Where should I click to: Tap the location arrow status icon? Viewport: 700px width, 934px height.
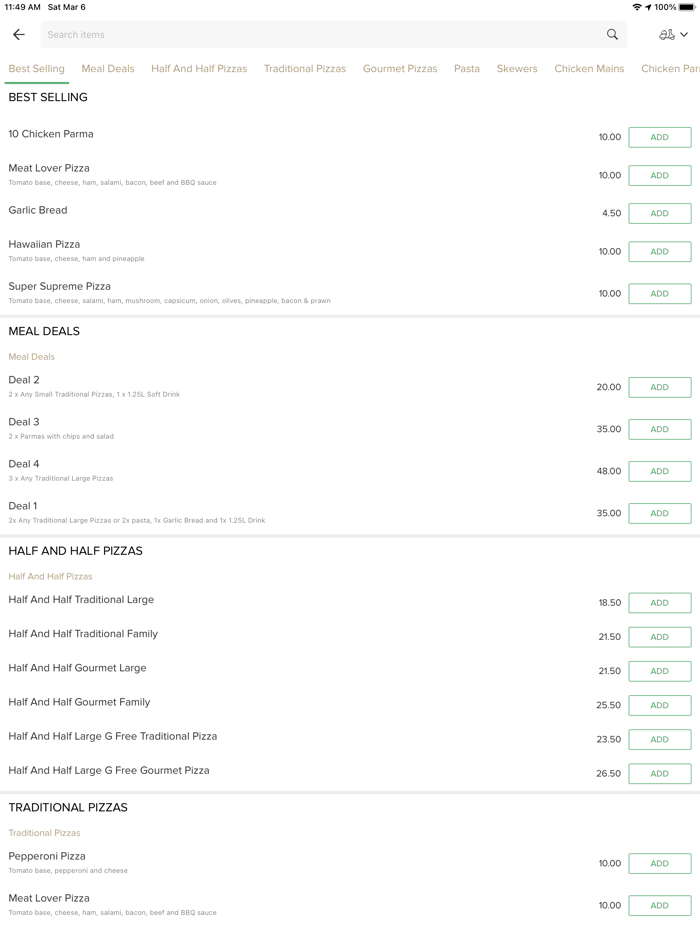[x=648, y=7]
